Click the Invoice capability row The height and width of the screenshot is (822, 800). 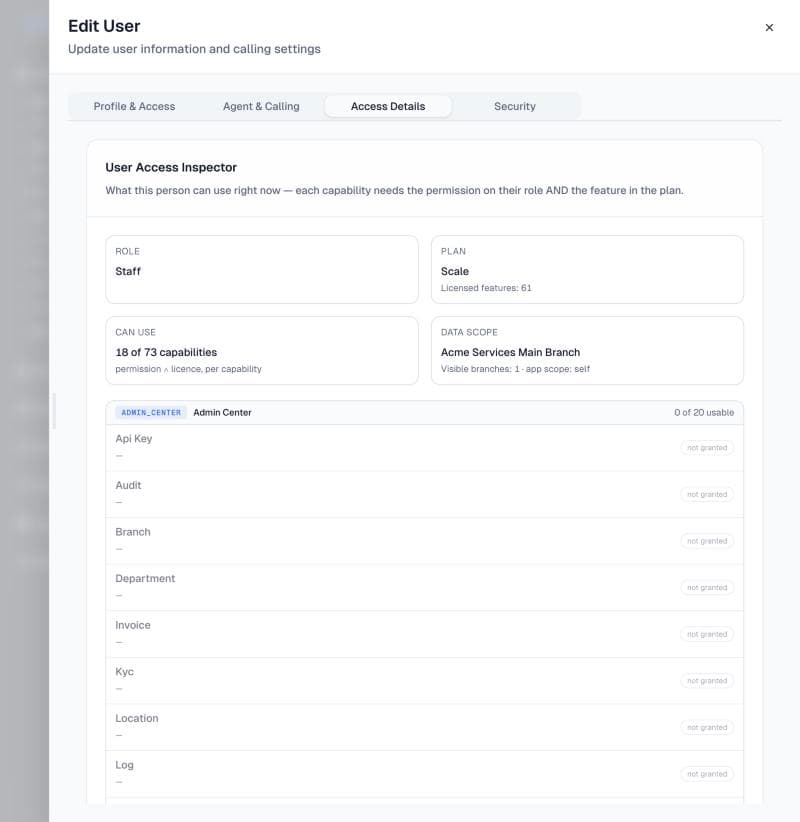click(425, 634)
